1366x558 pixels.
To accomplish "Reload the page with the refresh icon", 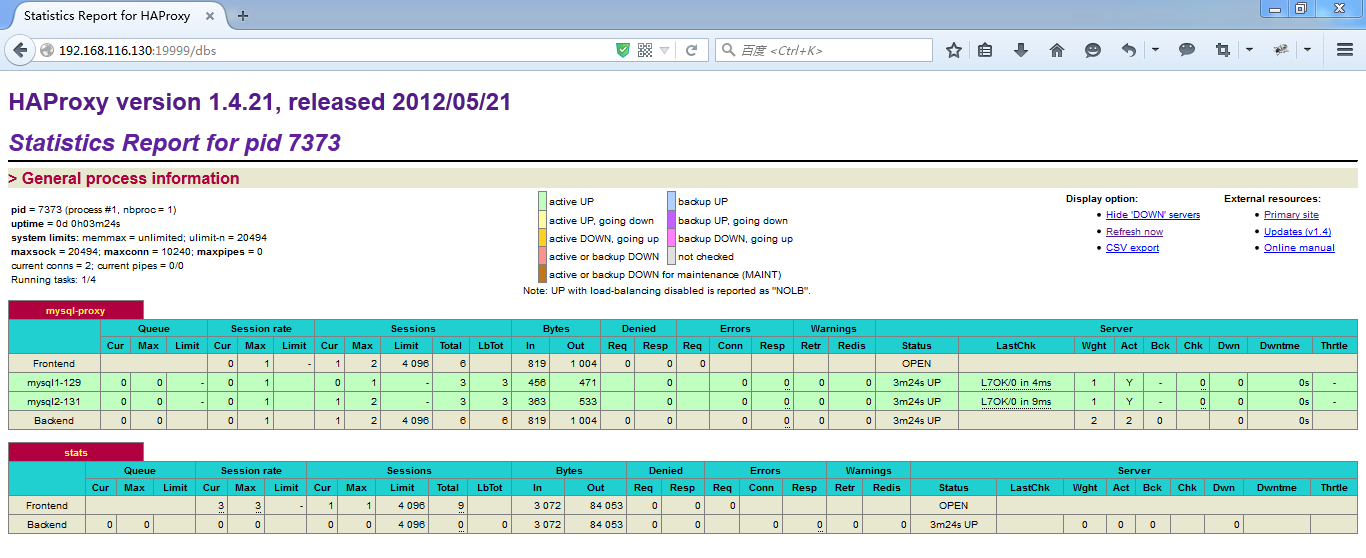I will 691,50.
